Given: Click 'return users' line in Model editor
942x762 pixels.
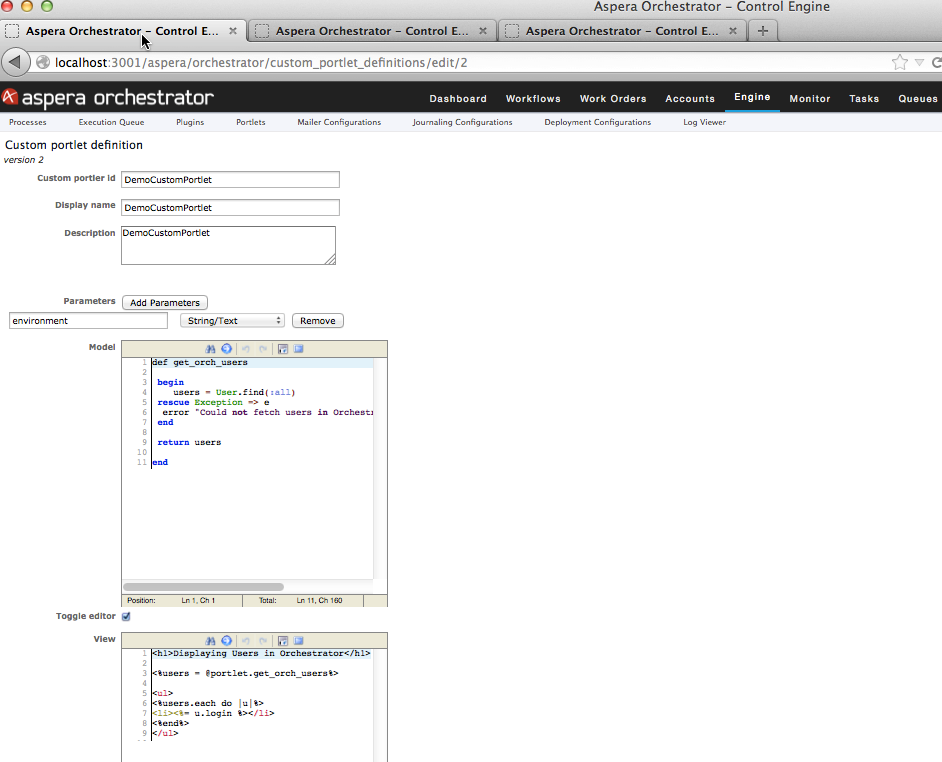Looking at the screenshot, I should coord(189,442).
